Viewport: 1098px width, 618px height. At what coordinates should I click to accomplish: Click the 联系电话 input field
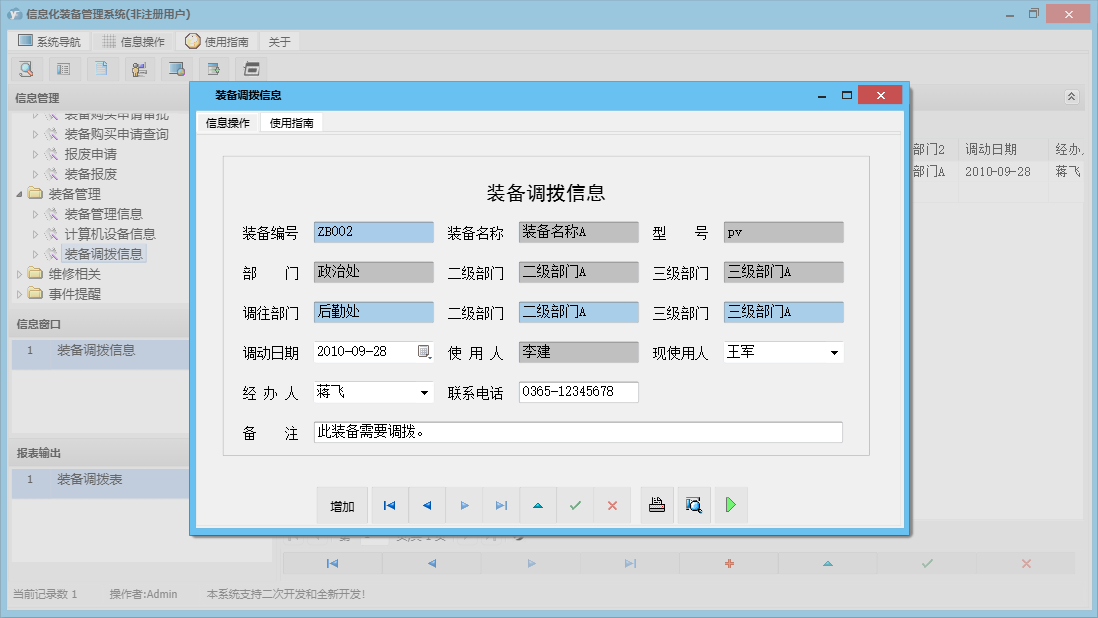click(x=578, y=392)
